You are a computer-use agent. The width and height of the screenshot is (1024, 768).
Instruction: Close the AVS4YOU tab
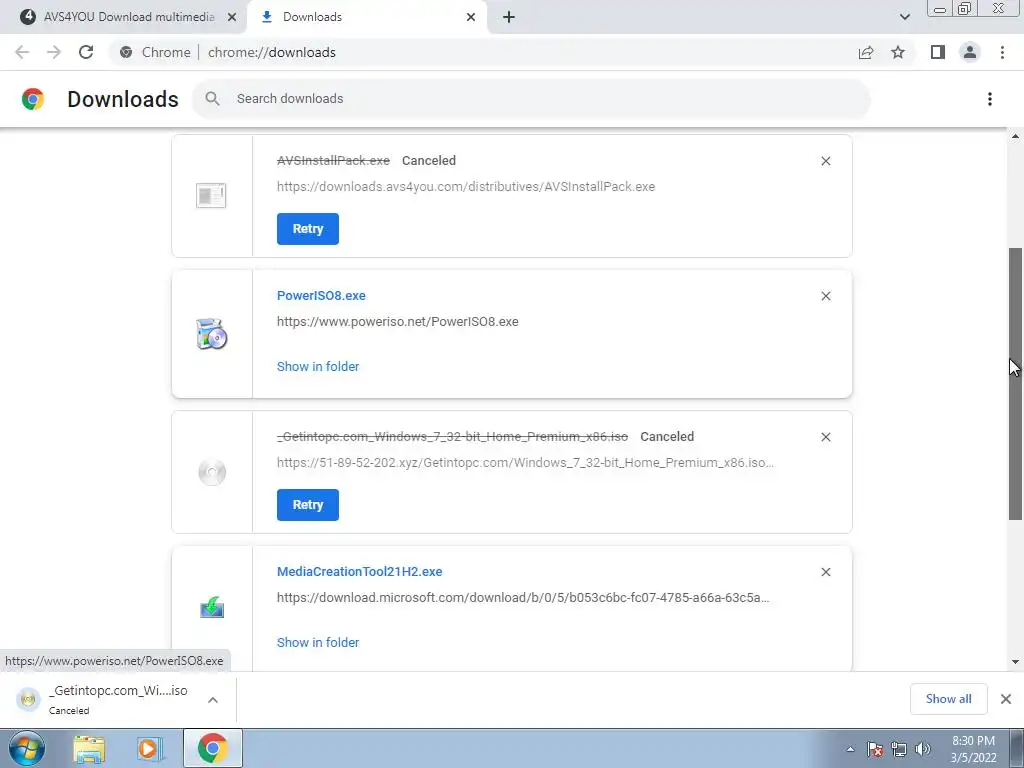click(232, 17)
